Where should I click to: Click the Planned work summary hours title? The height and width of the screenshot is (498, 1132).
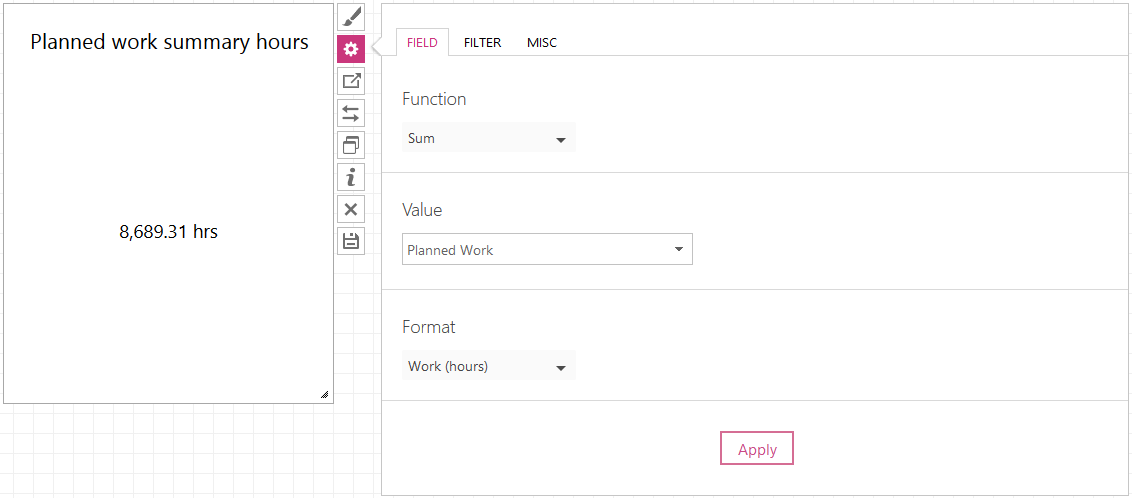tap(170, 42)
